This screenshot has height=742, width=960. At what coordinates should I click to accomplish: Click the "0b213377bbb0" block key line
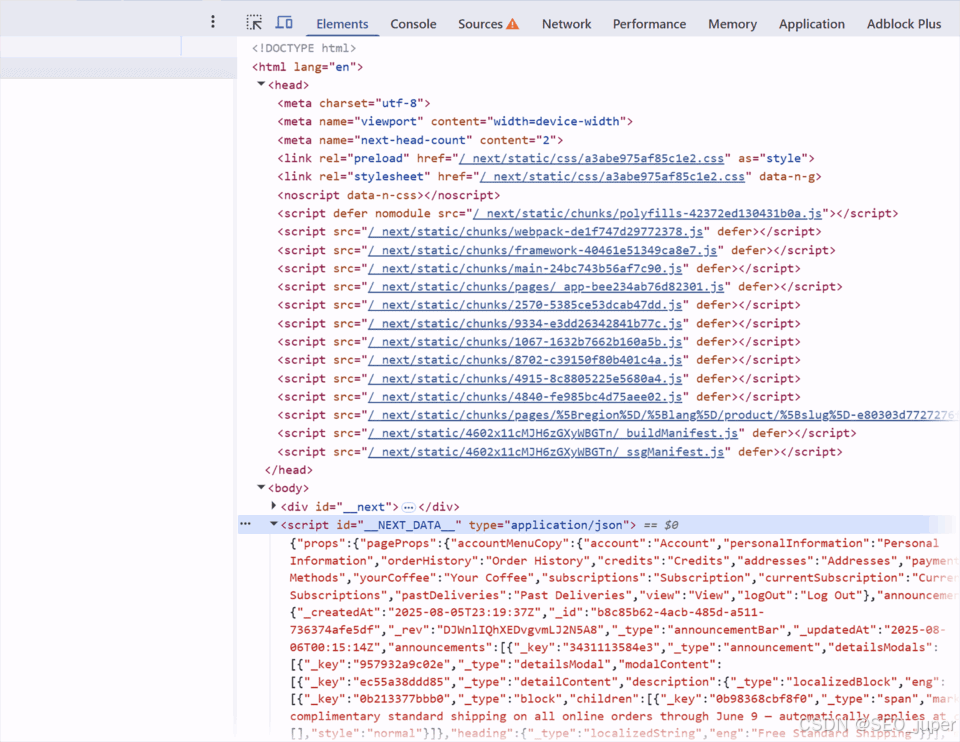point(622,699)
